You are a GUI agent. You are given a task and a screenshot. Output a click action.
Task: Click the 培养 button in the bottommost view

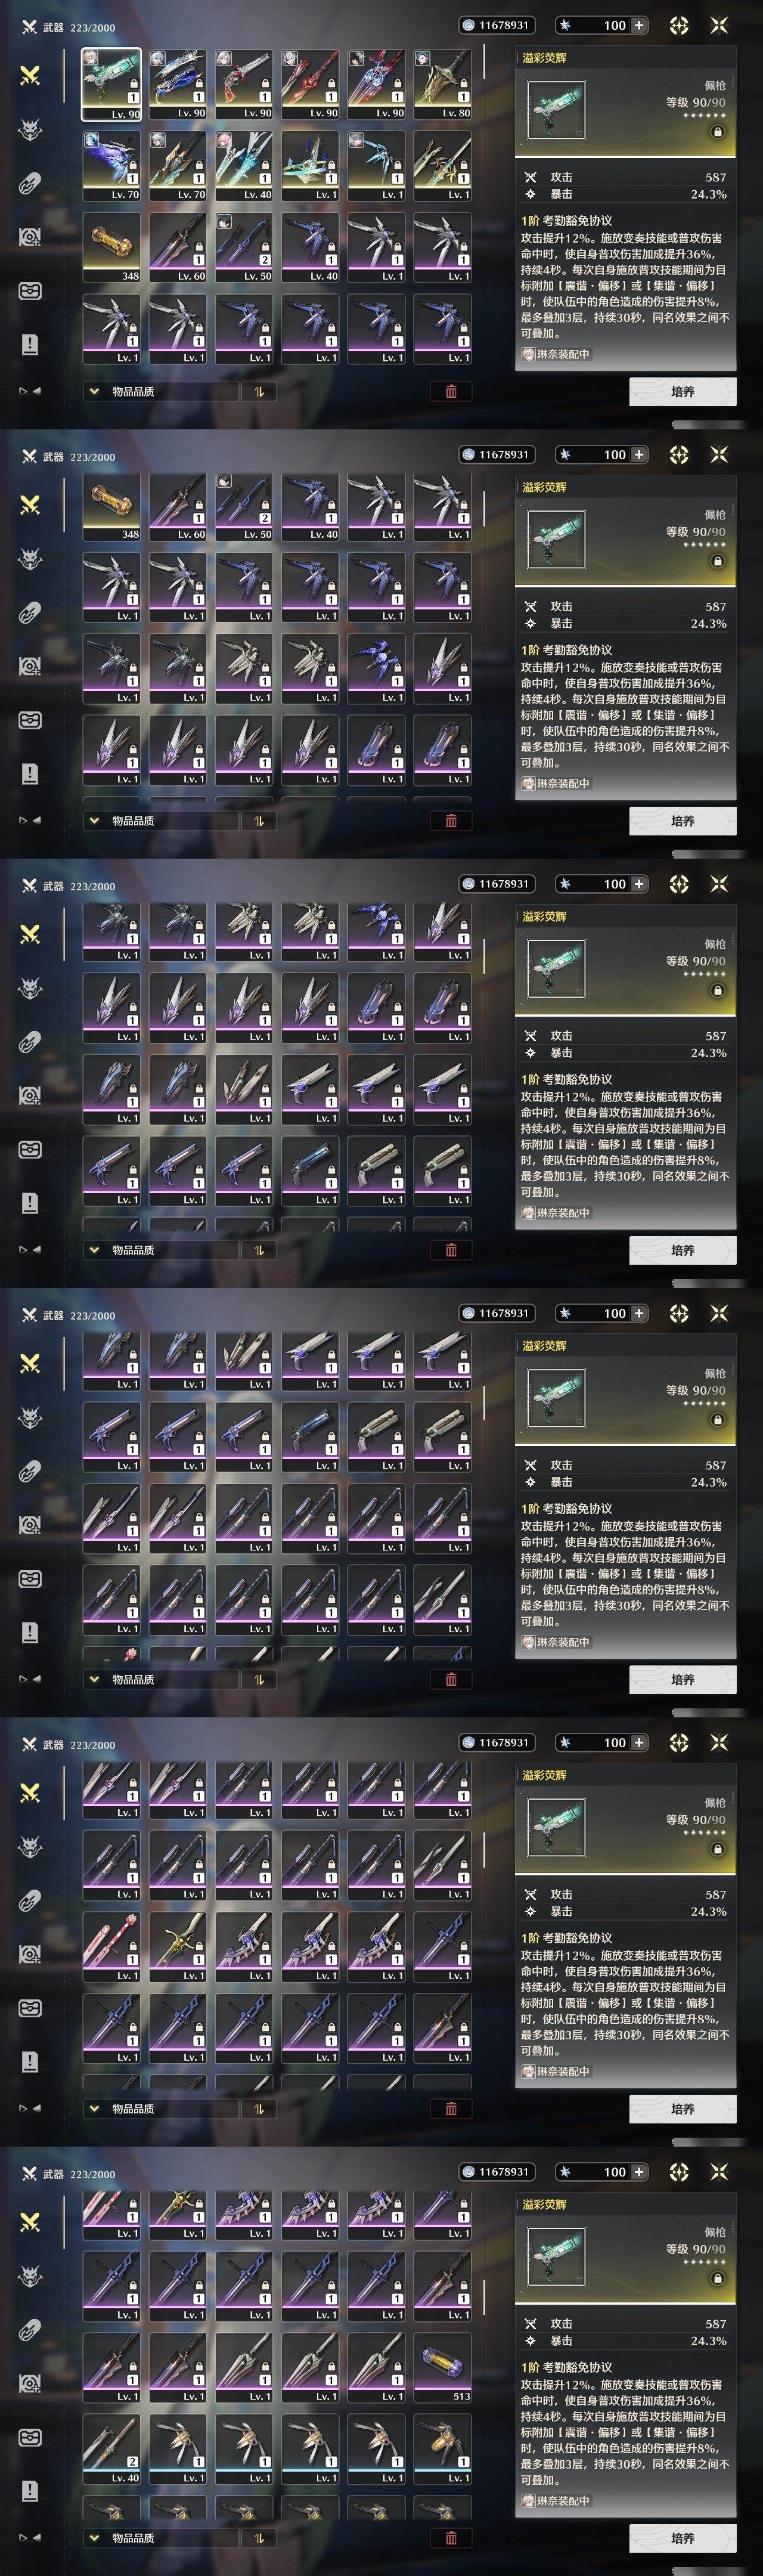(683, 2538)
